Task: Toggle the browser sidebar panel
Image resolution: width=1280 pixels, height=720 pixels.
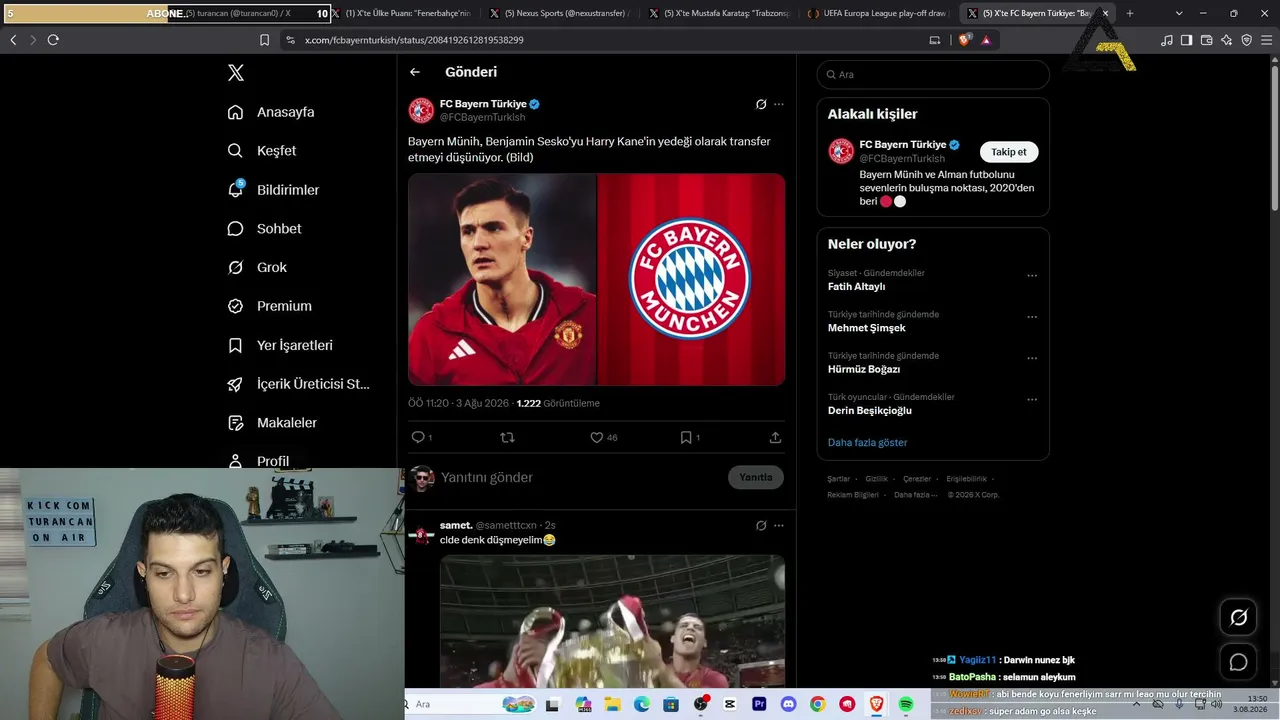Action: [1186, 40]
